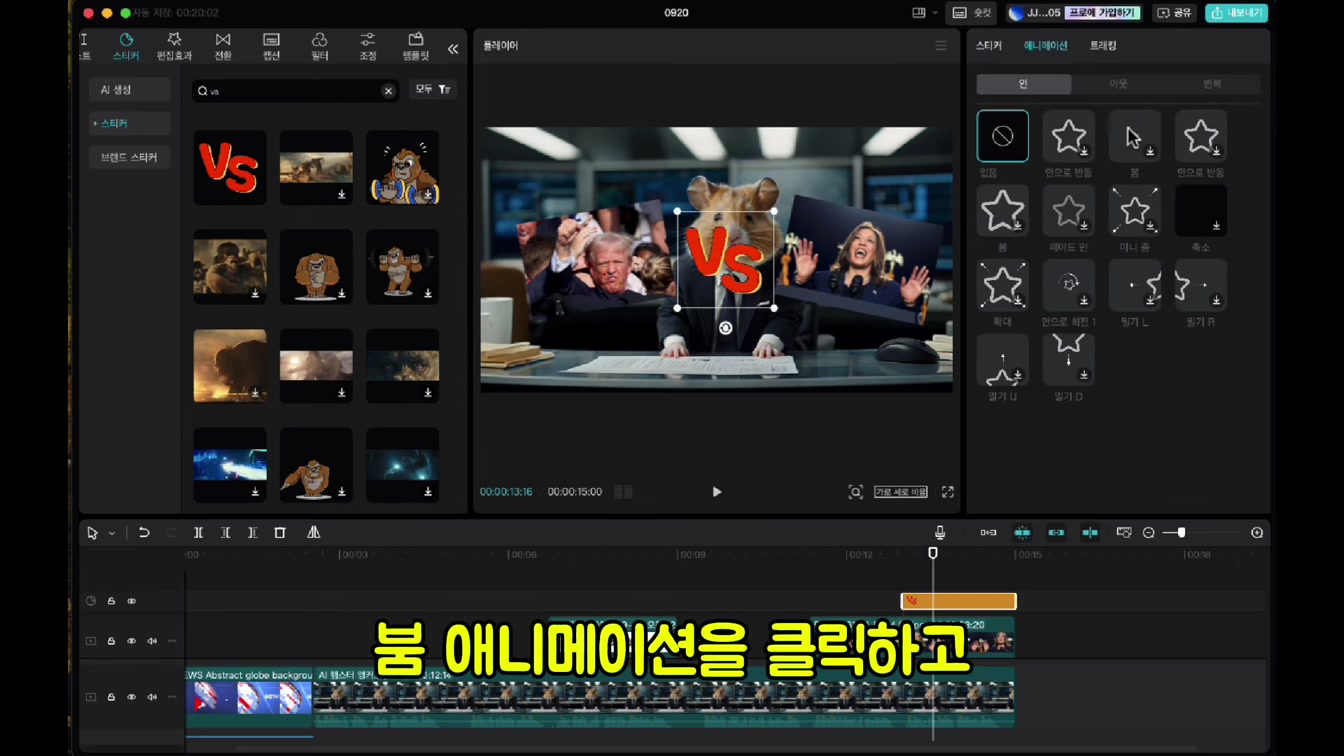Delete the selected clip with trash icon

(x=280, y=533)
